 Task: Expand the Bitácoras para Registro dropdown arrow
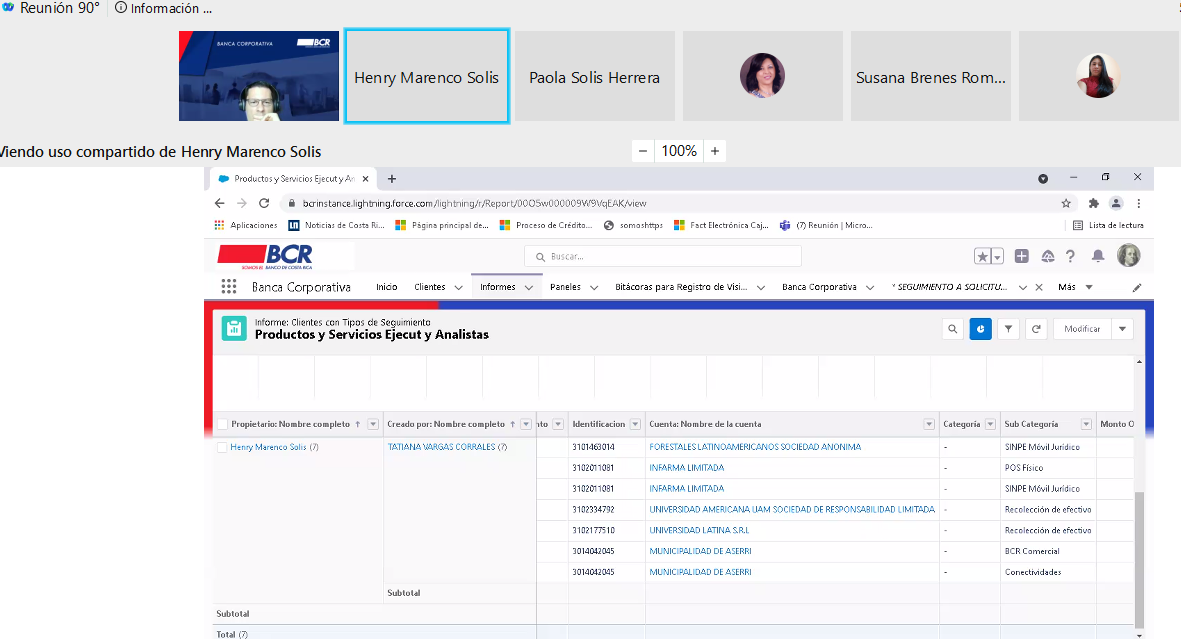(x=761, y=287)
